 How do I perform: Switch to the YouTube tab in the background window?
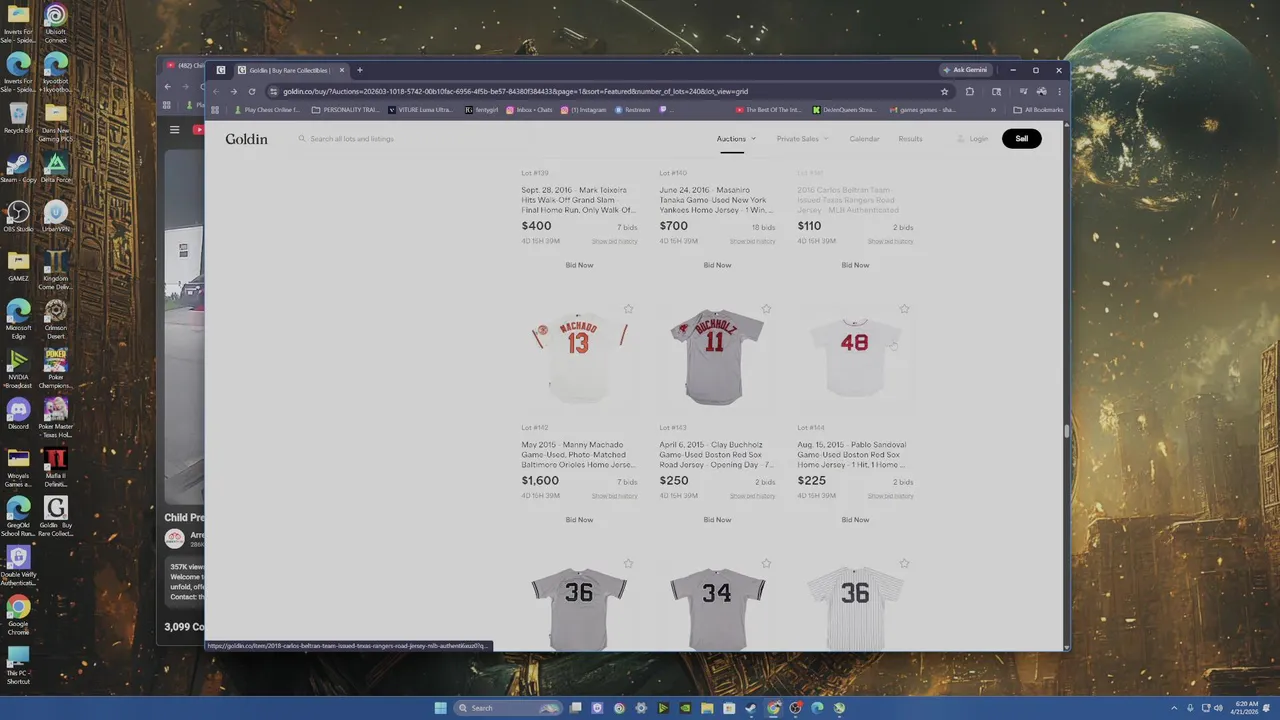click(185, 66)
